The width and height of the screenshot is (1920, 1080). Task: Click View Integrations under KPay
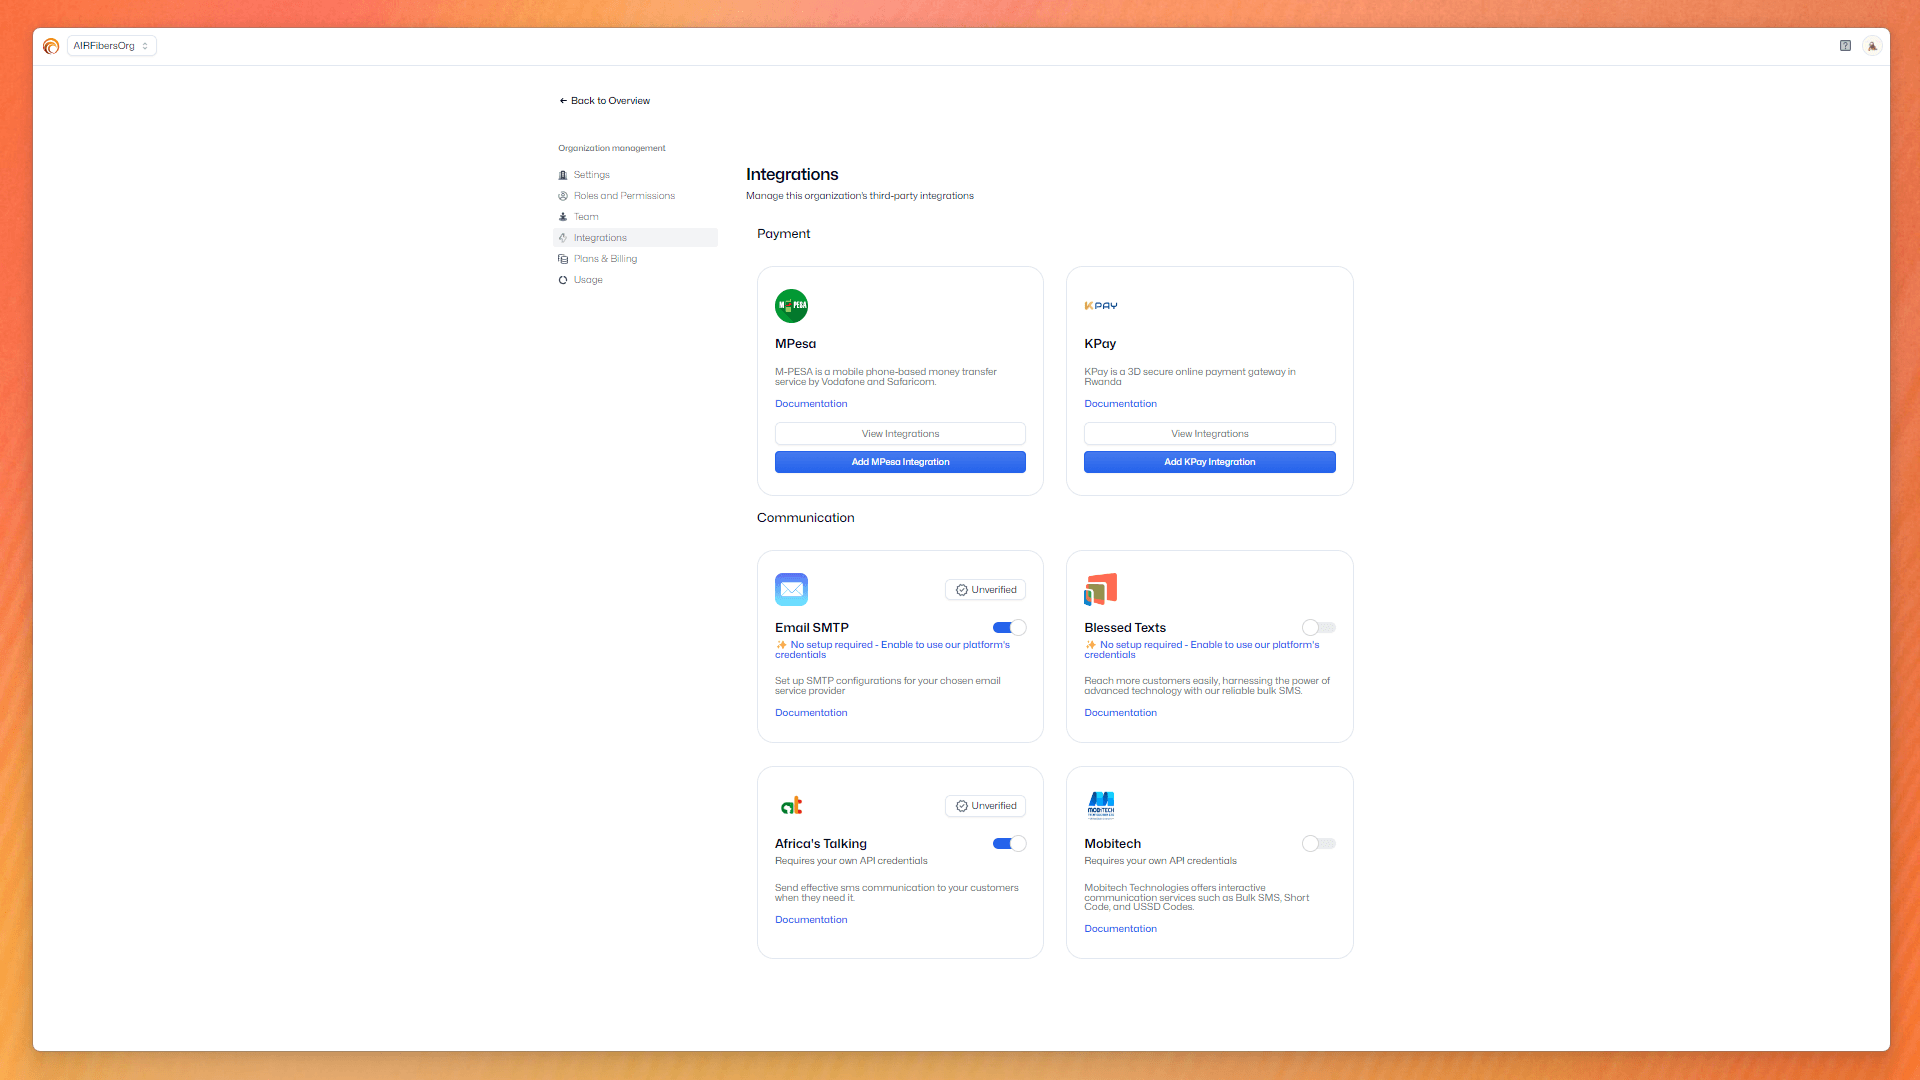[1209, 434]
